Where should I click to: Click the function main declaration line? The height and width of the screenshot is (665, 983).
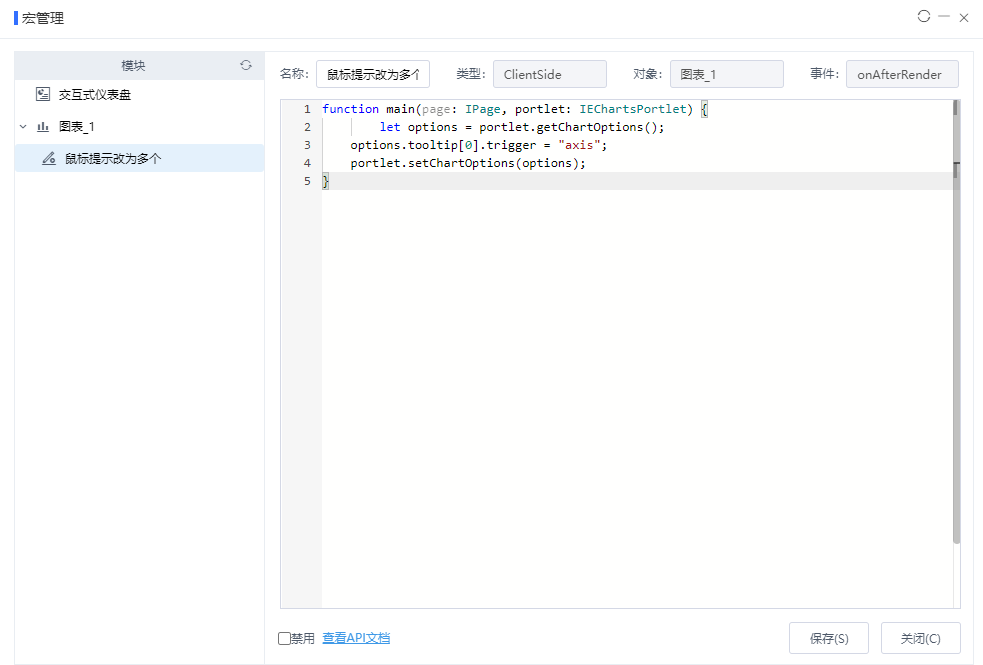(515, 109)
